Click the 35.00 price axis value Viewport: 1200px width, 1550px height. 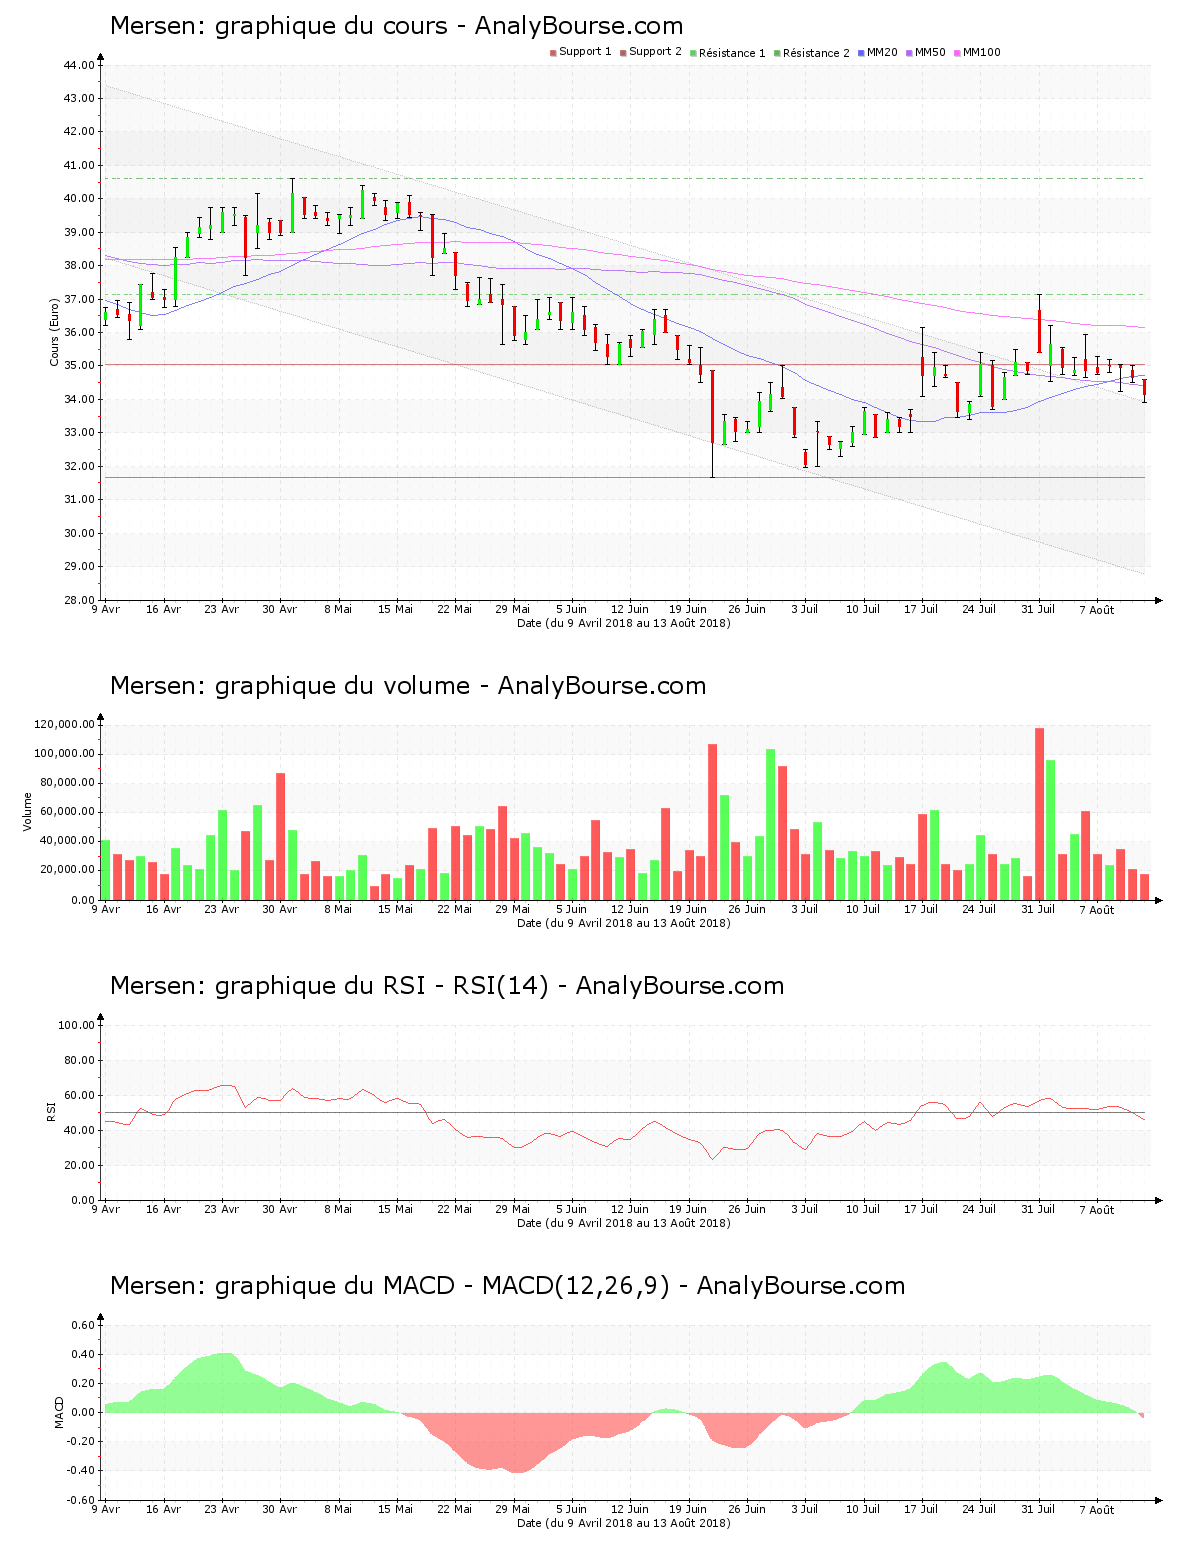[79, 366]
